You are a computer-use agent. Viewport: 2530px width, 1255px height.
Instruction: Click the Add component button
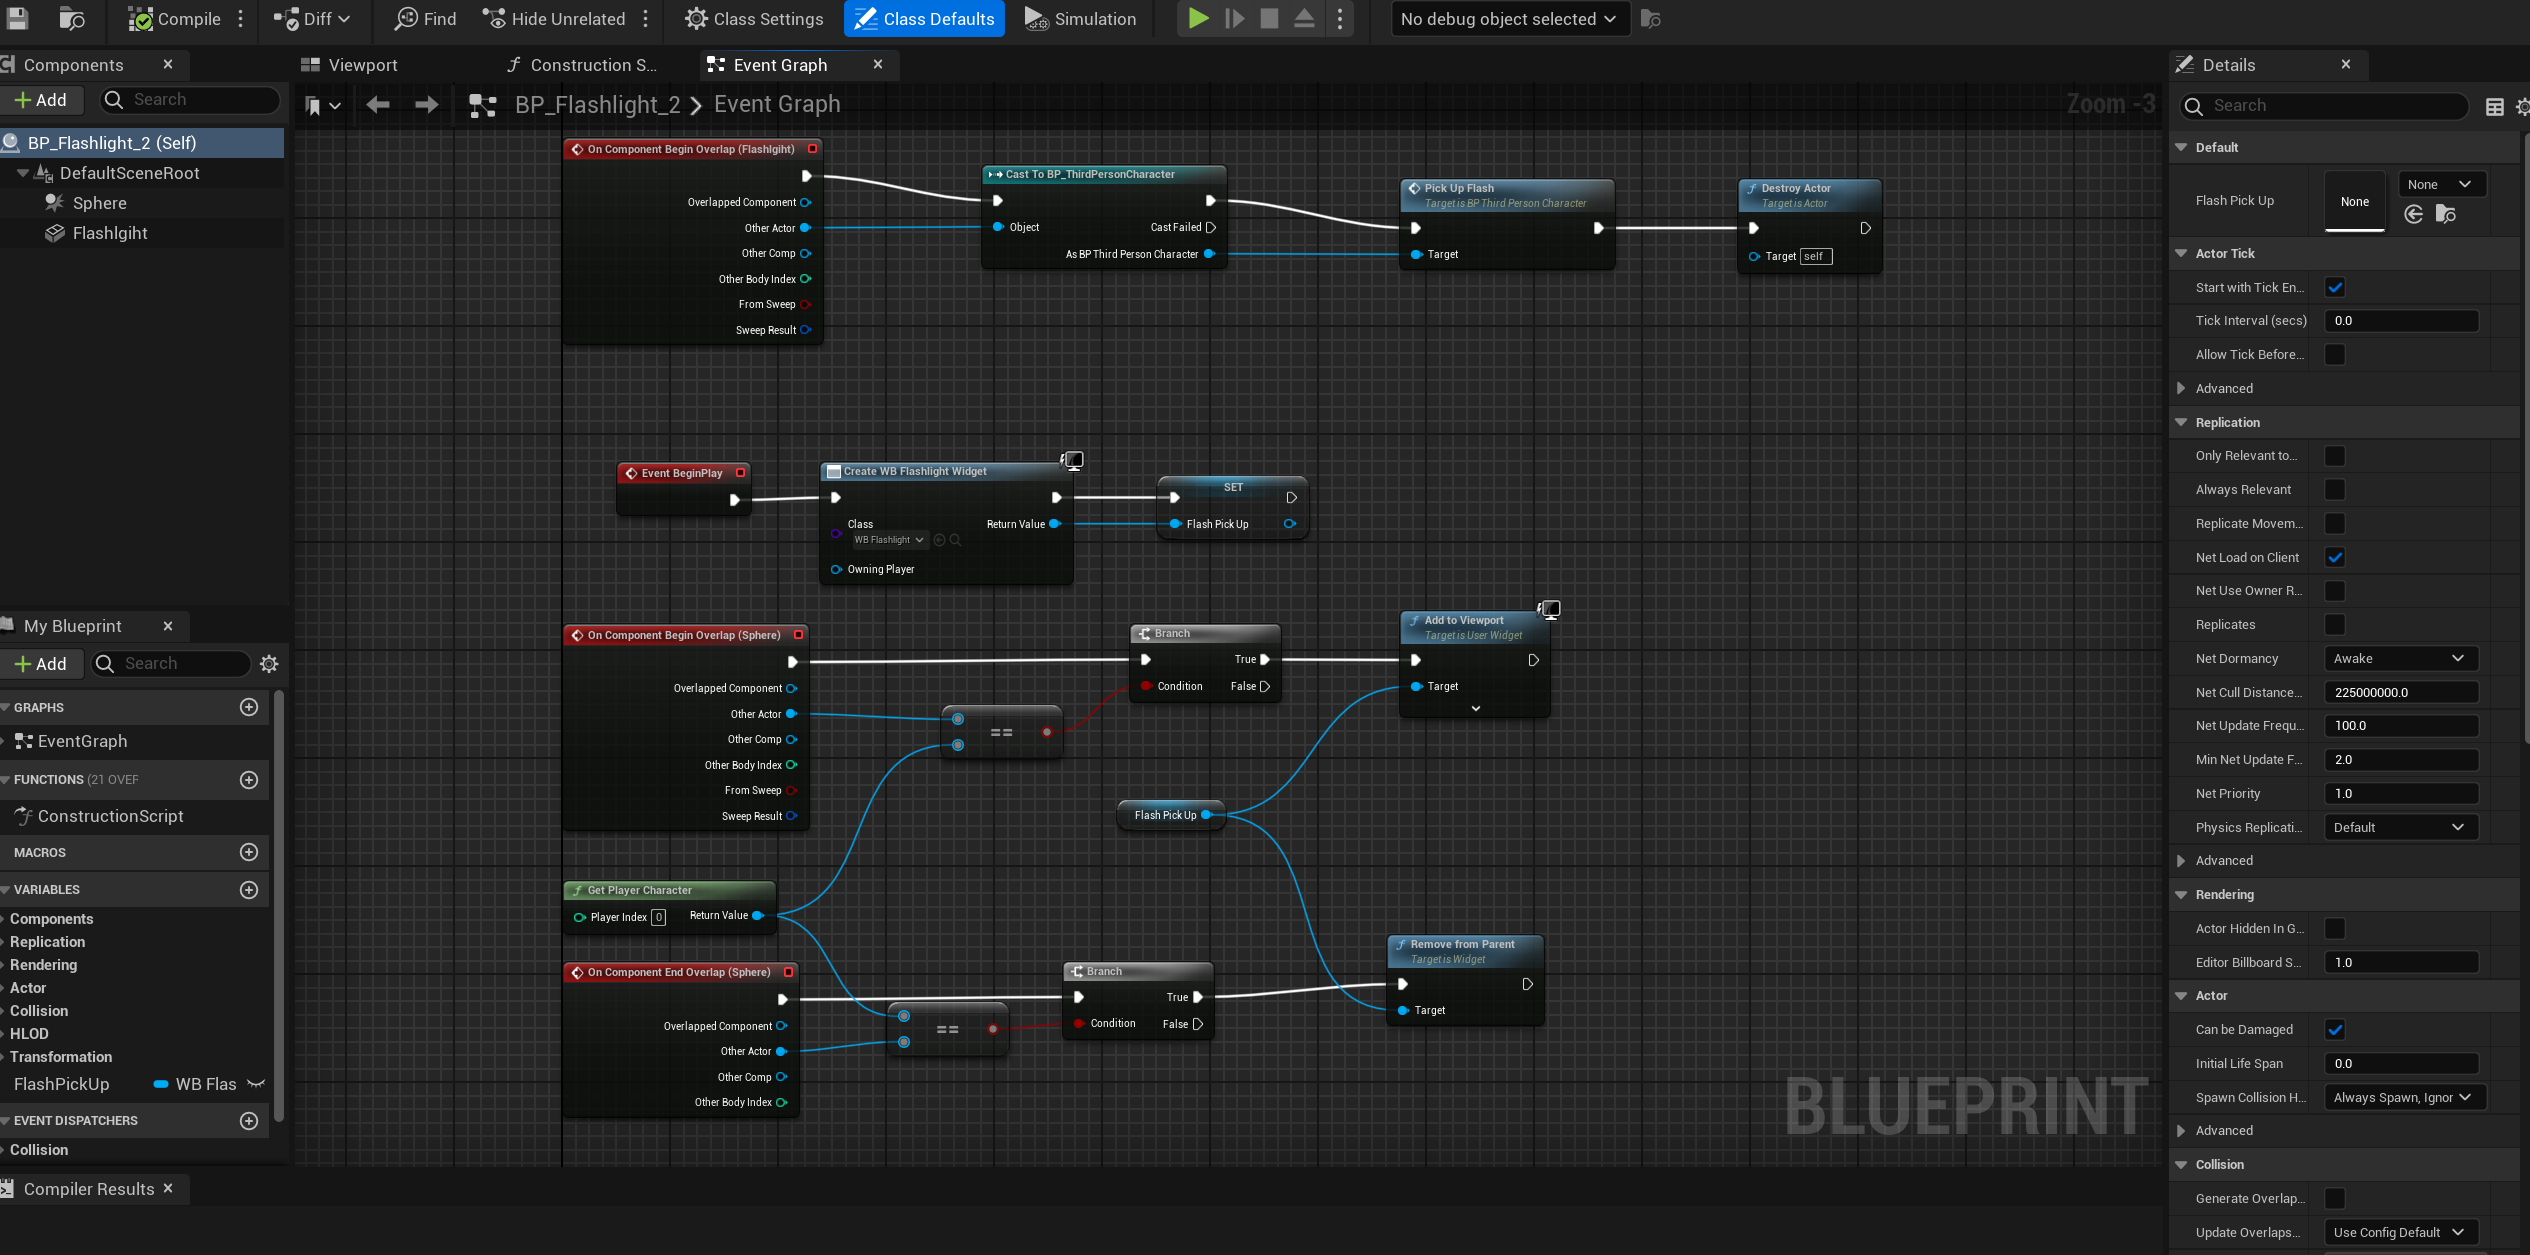pyautogui.click(x=40, y=100)
